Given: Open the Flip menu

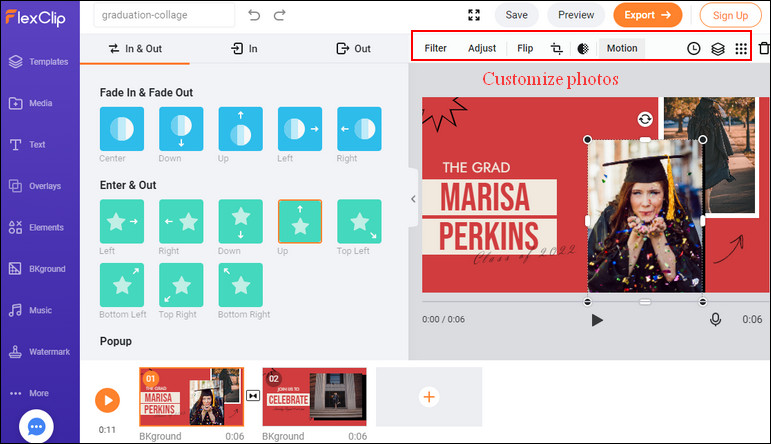Looking at the screenshot, I should point(525,48).
